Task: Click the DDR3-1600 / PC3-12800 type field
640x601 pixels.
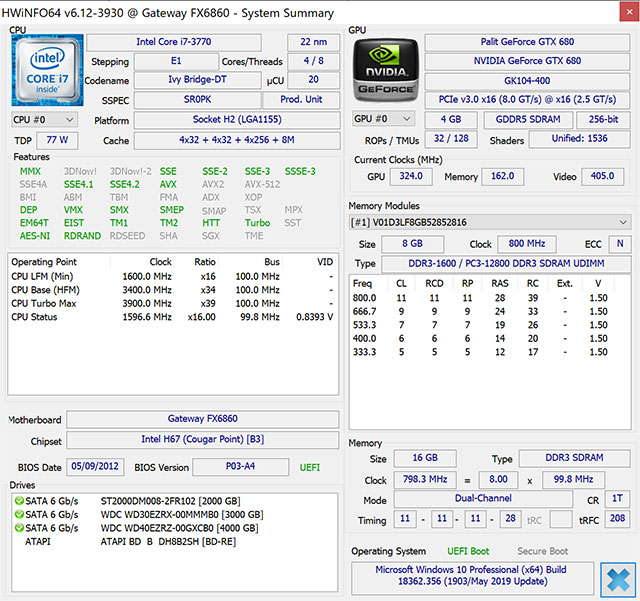Action: click(506, 264)
